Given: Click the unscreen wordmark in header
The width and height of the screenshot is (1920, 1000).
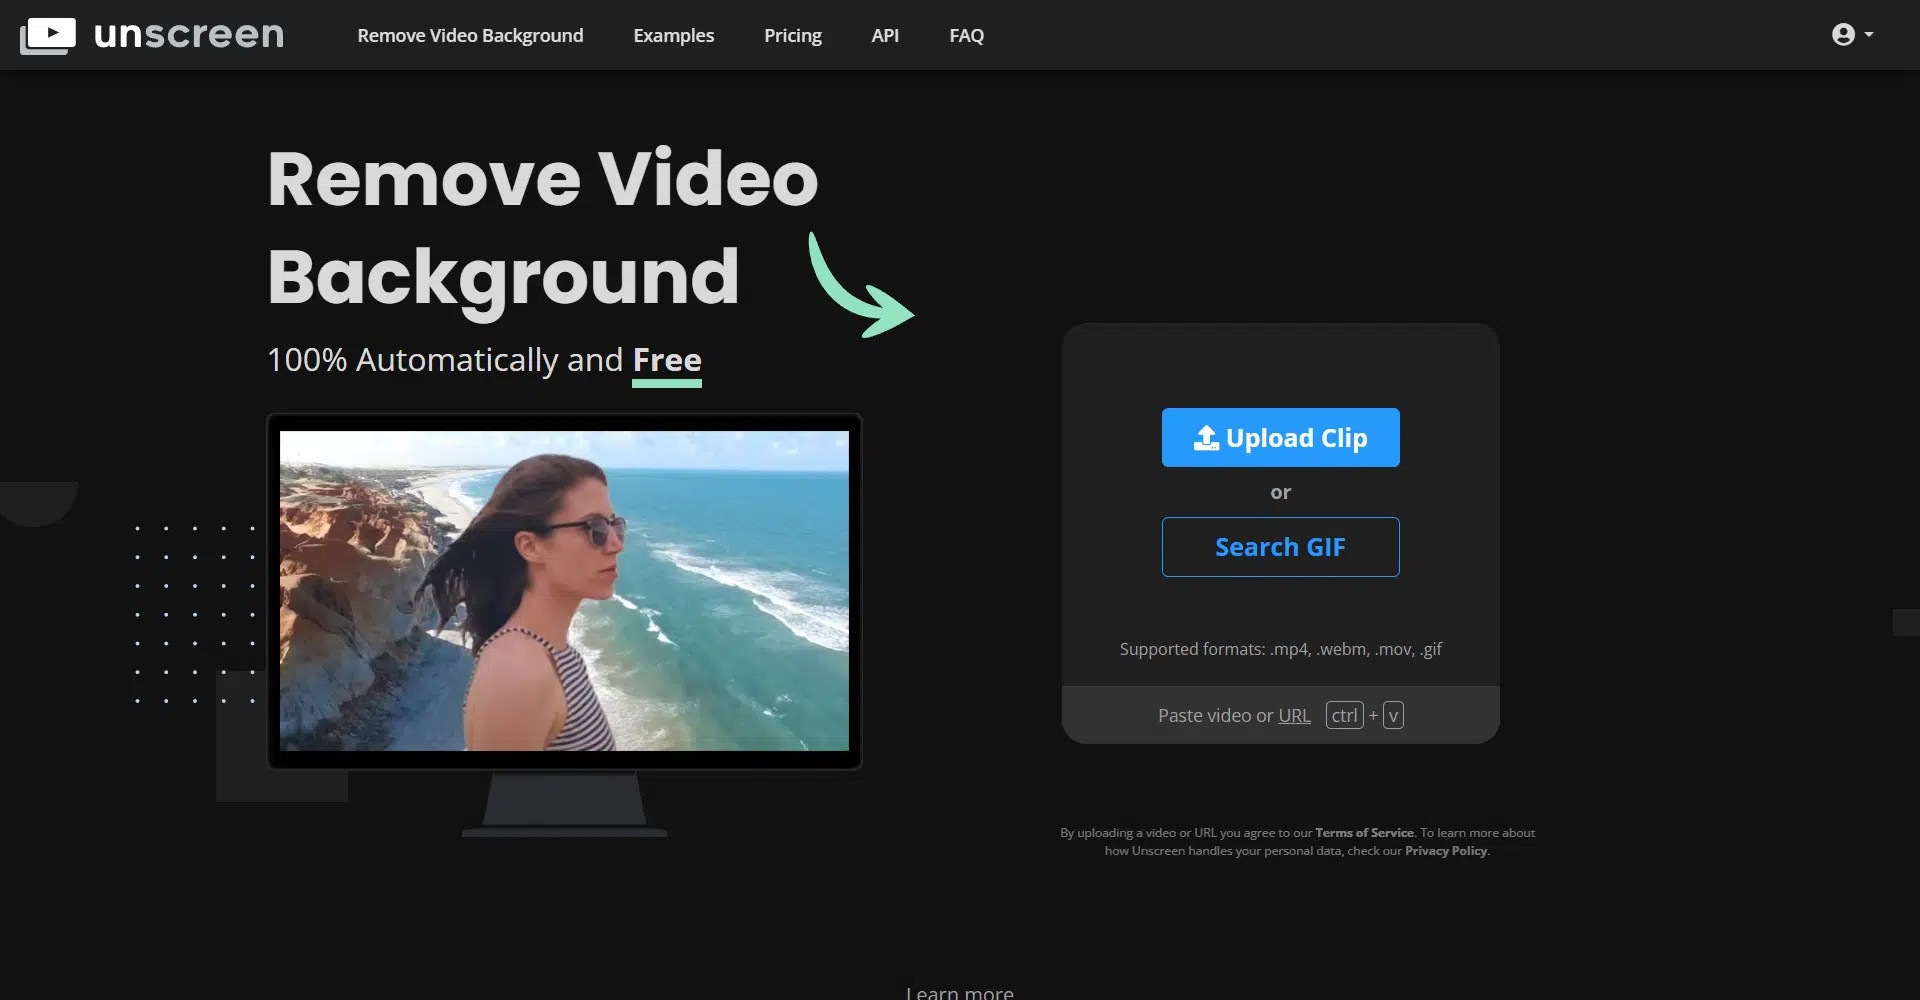Looking at the screenshot, I should click(x=189, y=35).
